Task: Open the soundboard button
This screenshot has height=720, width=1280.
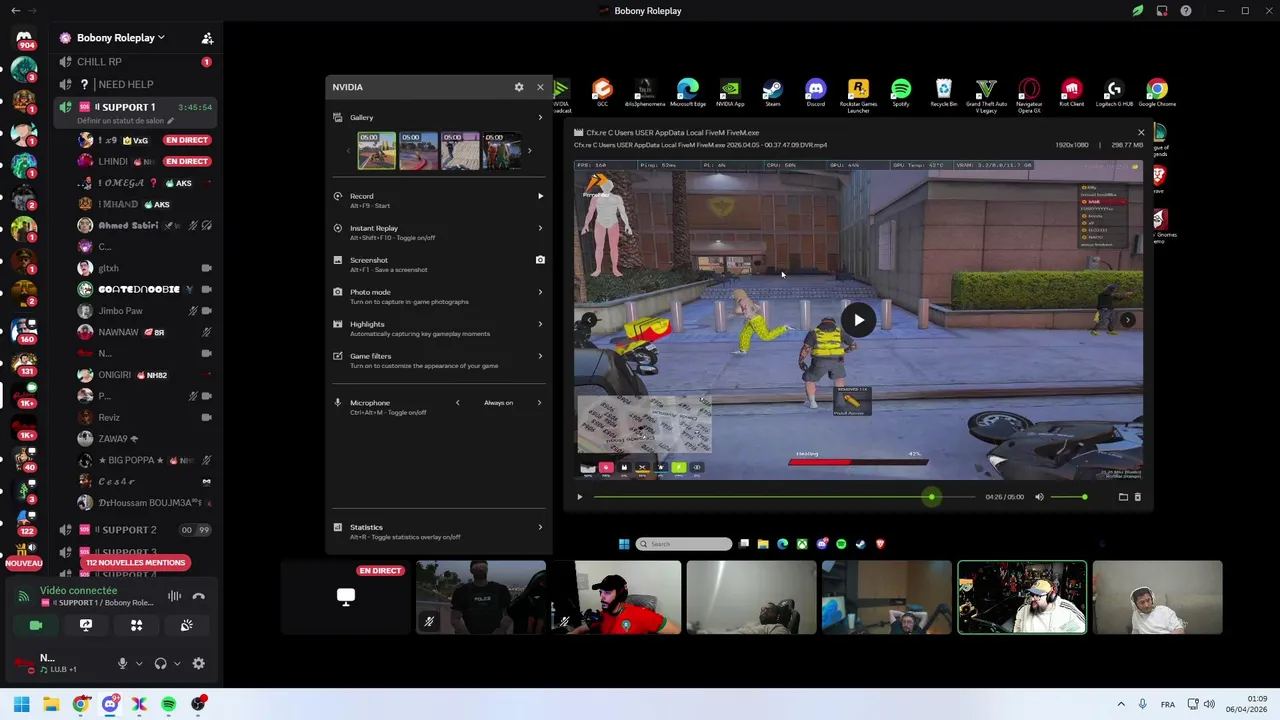Action: [187, 625]
